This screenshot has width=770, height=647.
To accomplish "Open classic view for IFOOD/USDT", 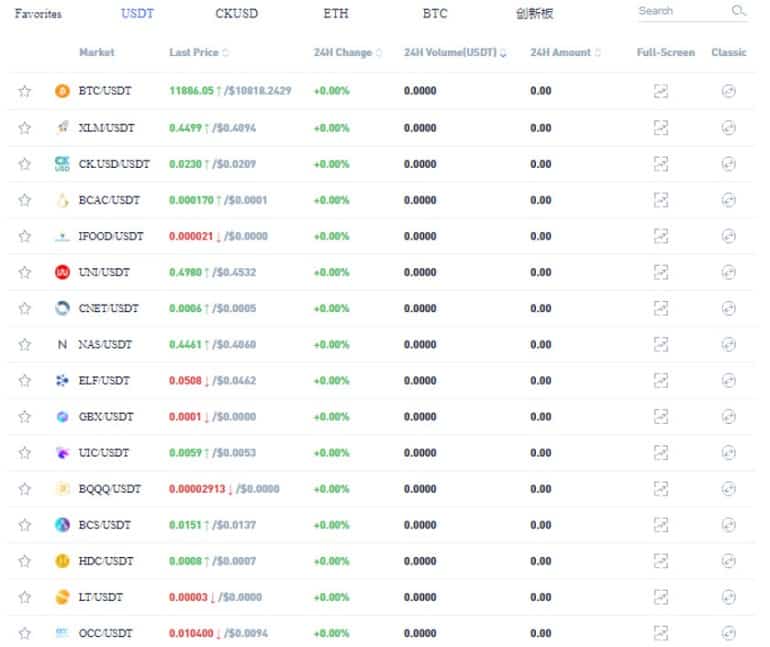I will (x=728, y=236).
